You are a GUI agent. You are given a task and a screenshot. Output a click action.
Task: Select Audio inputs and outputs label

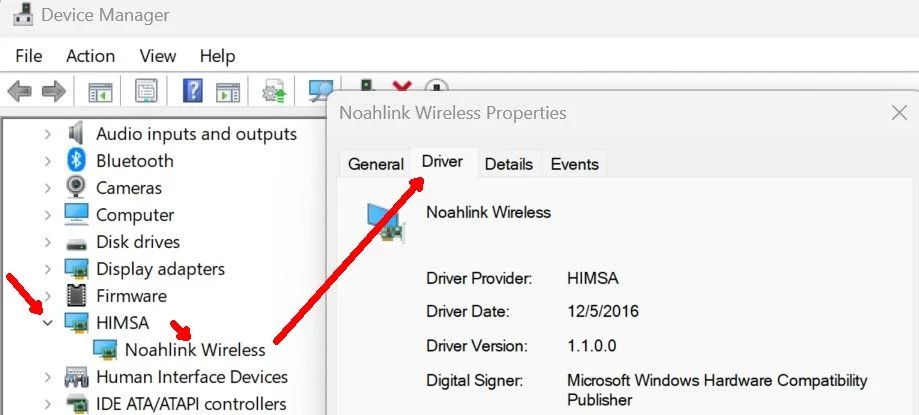[x=196, y=134]
